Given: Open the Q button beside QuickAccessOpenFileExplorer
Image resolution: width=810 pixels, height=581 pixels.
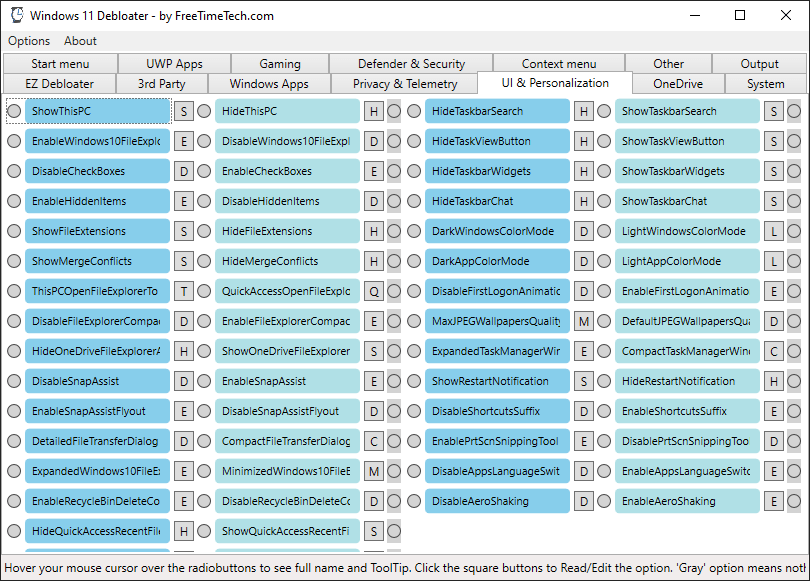Looking at the screenshot, I should 374,291.
